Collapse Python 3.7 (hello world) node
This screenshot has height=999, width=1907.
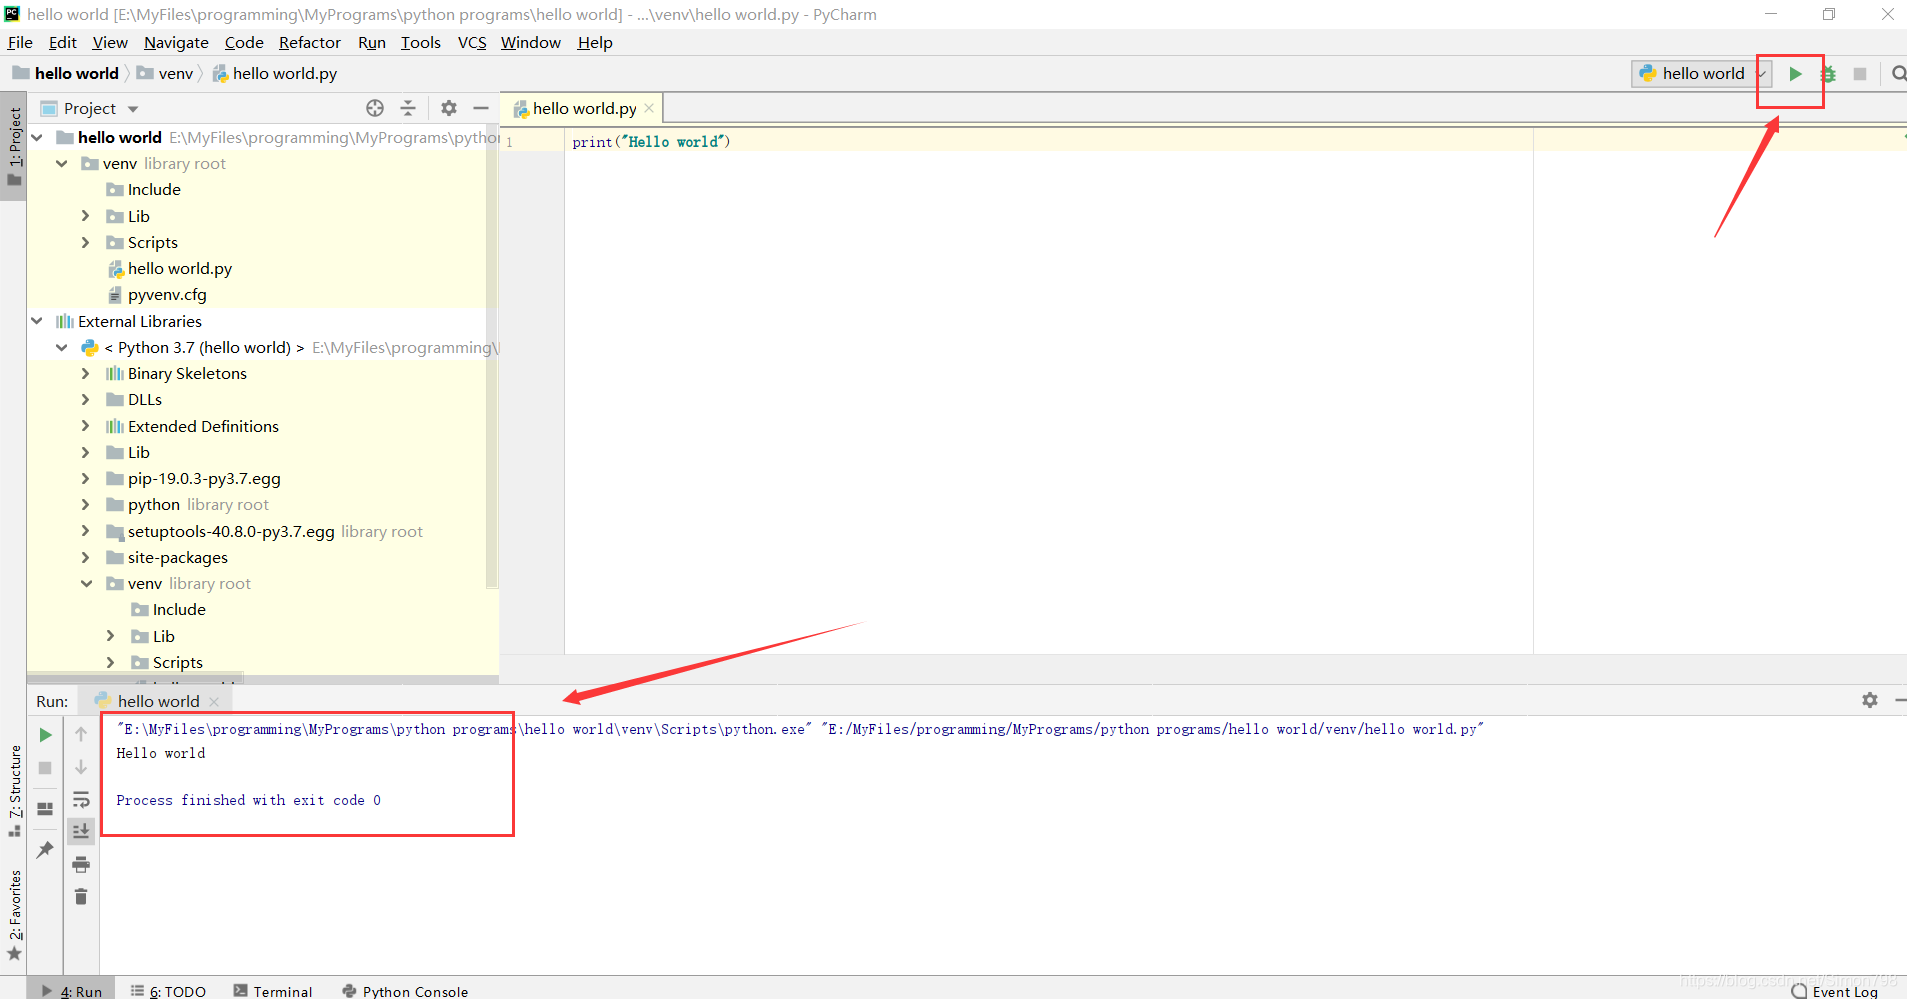pyautogui.click(x=62, y=347)
